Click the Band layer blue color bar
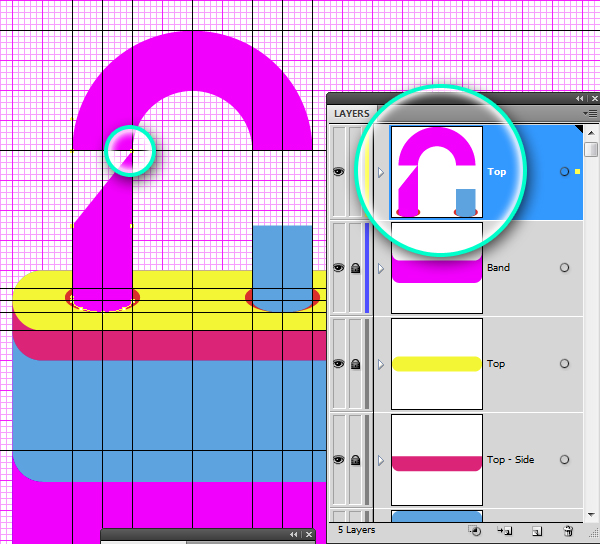The height and width of the screenshot is (544, 600). pos(367,268)
